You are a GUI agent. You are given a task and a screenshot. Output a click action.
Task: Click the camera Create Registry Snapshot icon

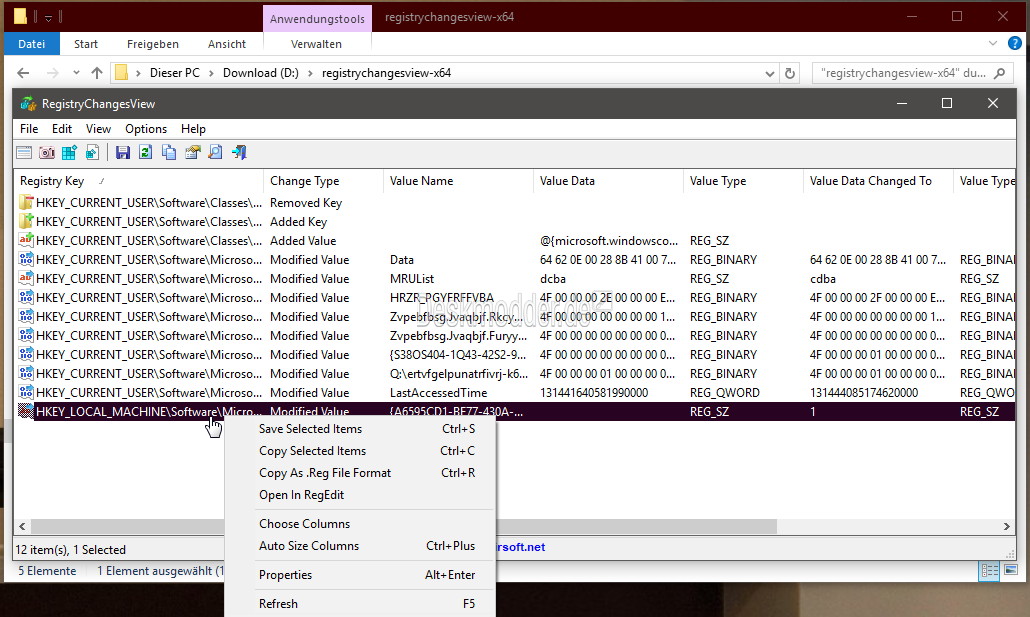pos(47,153)
